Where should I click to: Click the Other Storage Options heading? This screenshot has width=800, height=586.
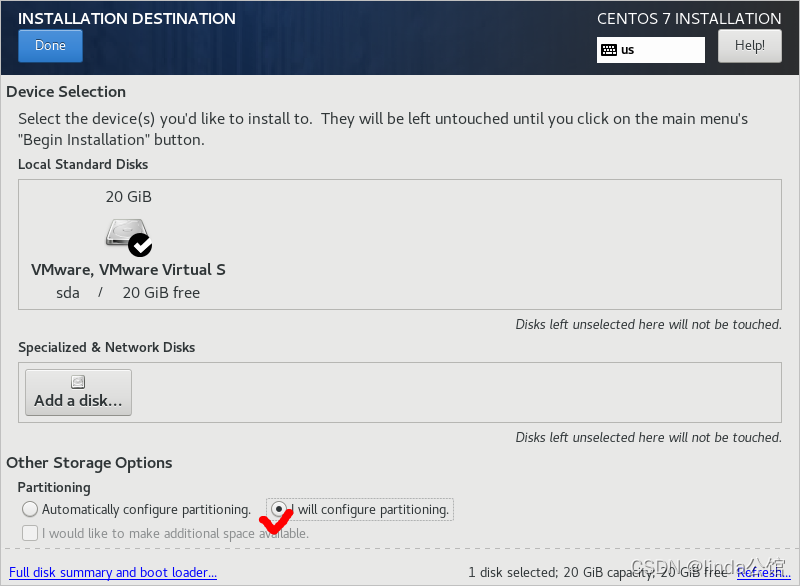[89, 463]
